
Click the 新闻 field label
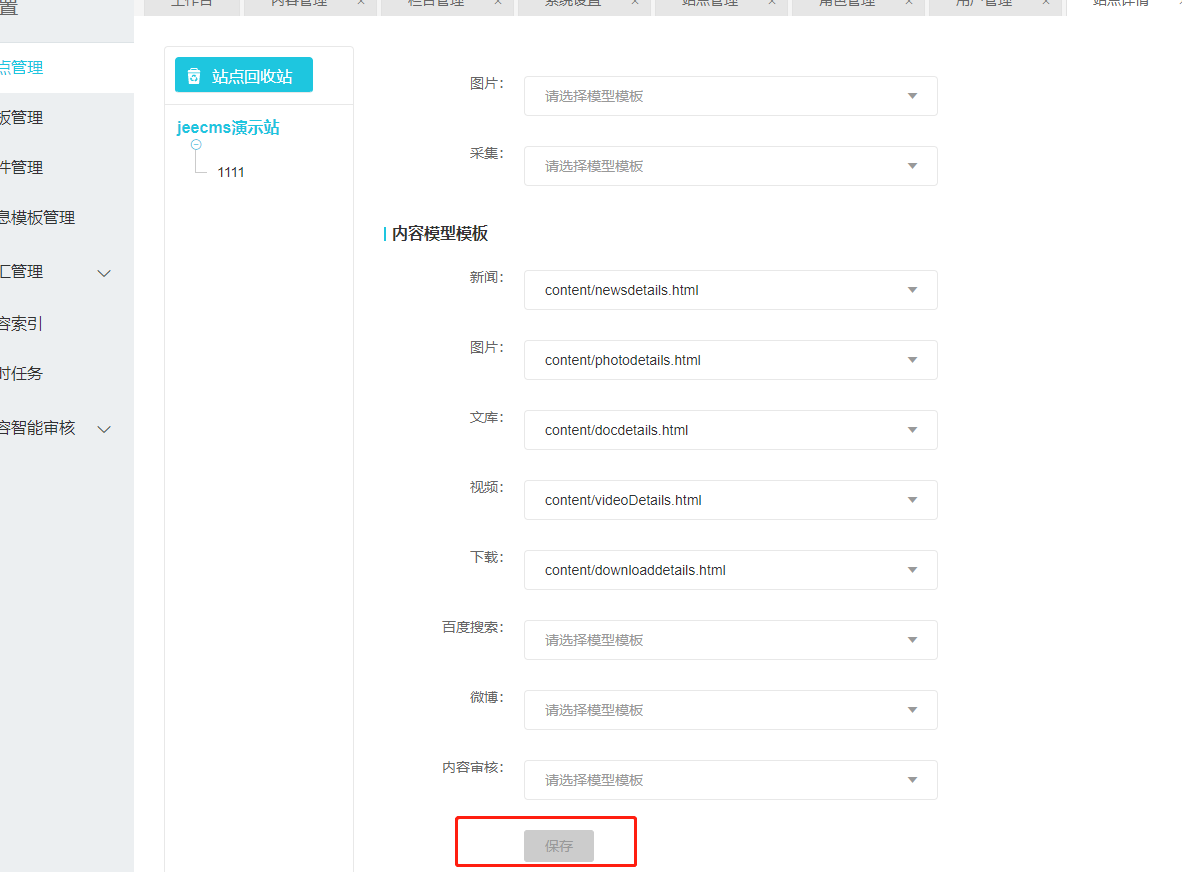(486, 277)
